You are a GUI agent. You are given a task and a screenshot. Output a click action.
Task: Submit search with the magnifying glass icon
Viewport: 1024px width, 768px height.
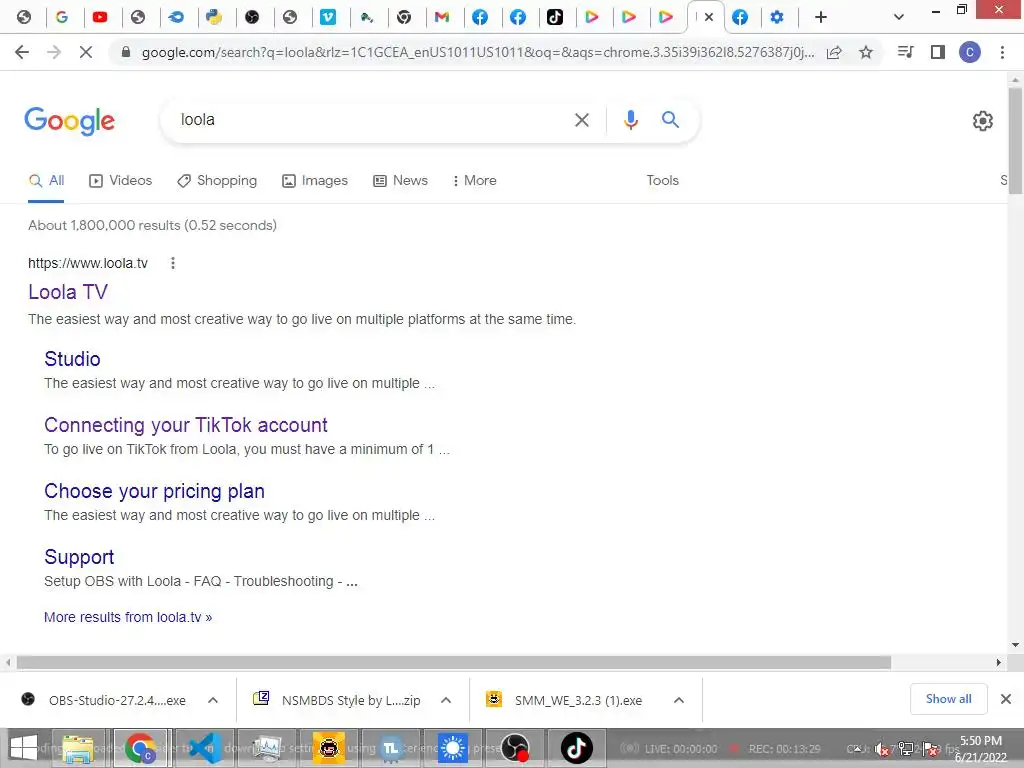click(670, 120)
